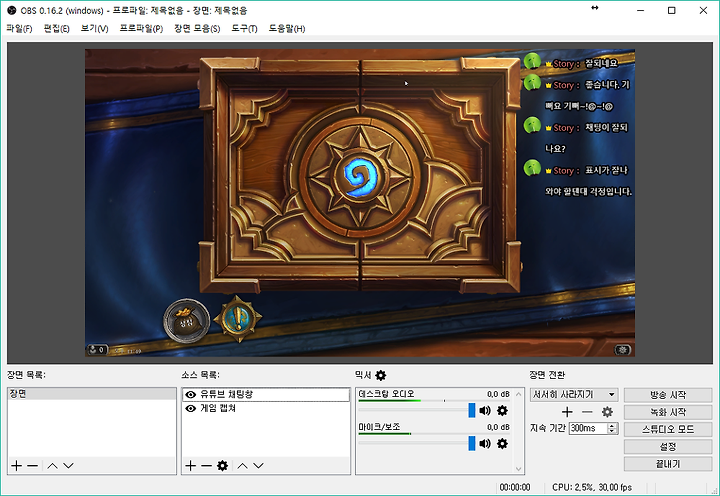This screenshot has width=720, height=496.
Task: Add a new source with the plus icon
Action: [x=191, y=466]
